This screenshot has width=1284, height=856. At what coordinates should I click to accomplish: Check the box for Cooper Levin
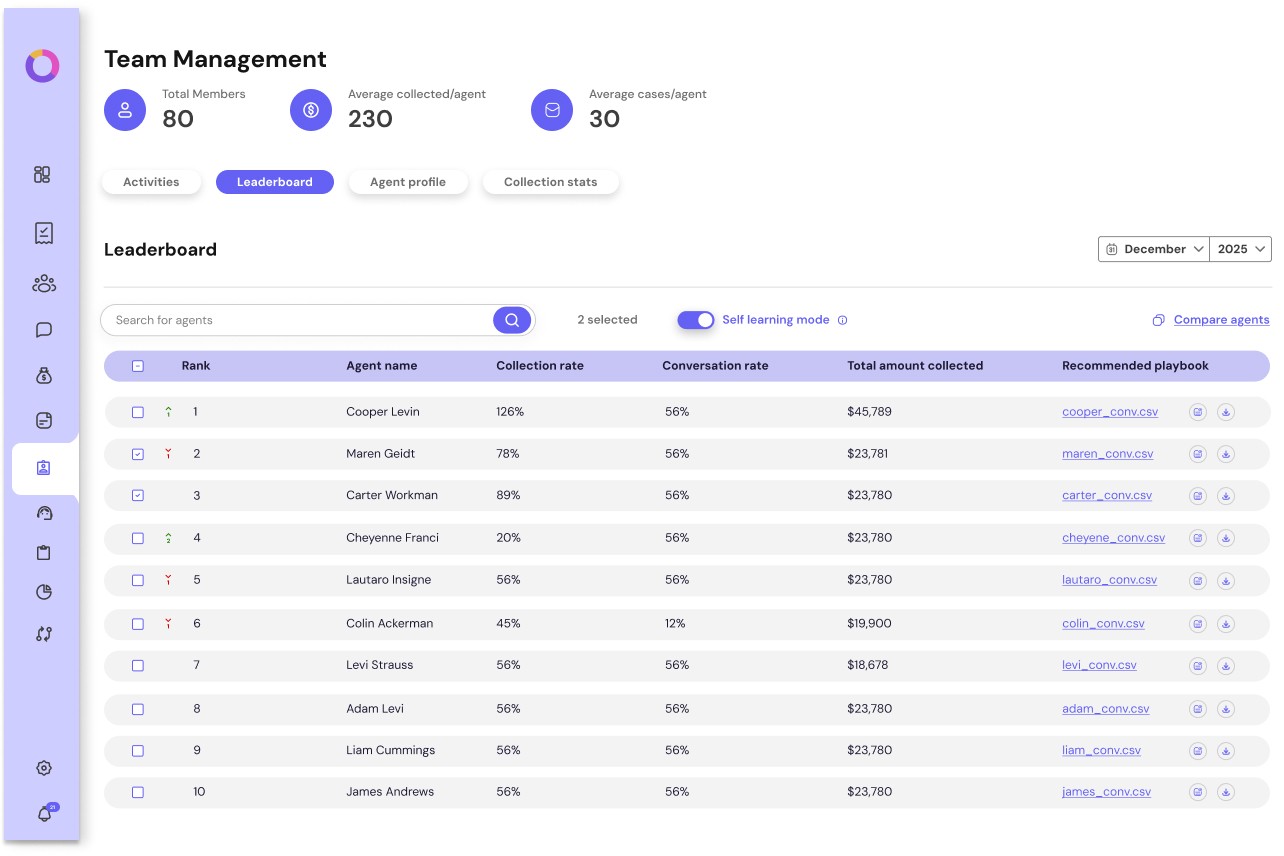click(138, 412)
